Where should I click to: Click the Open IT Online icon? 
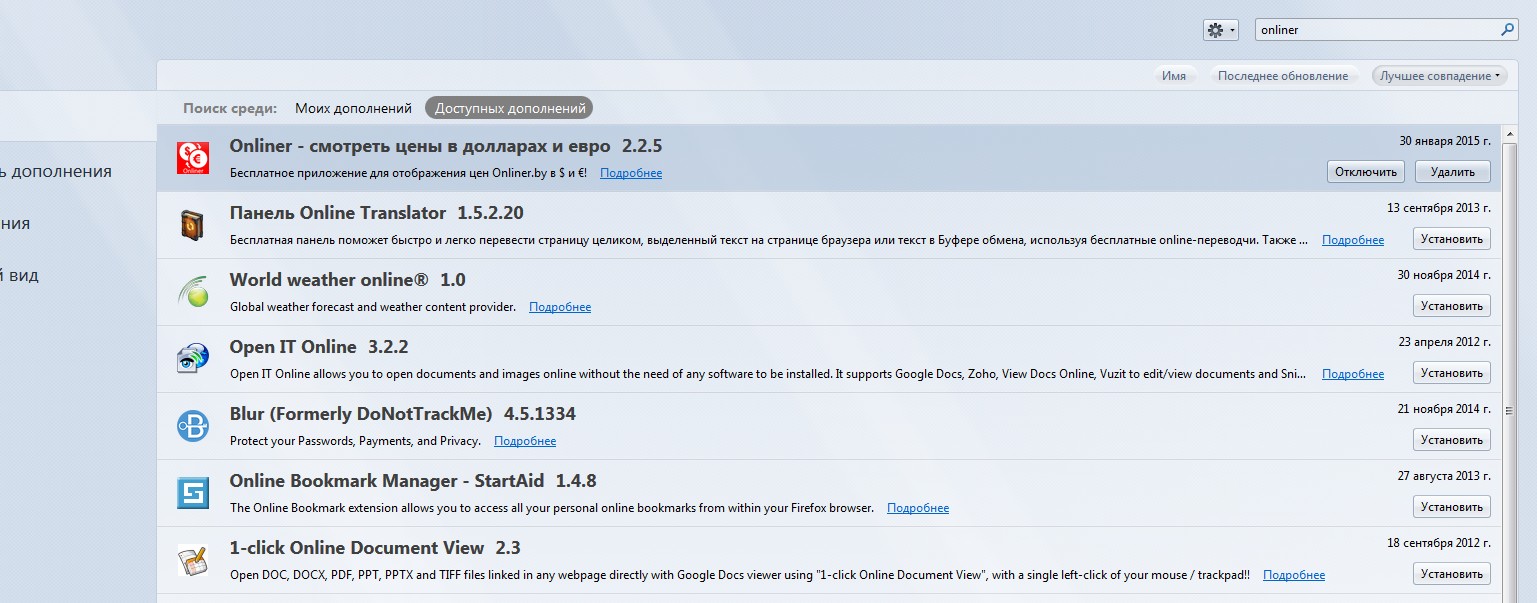(x=192, y=359)
